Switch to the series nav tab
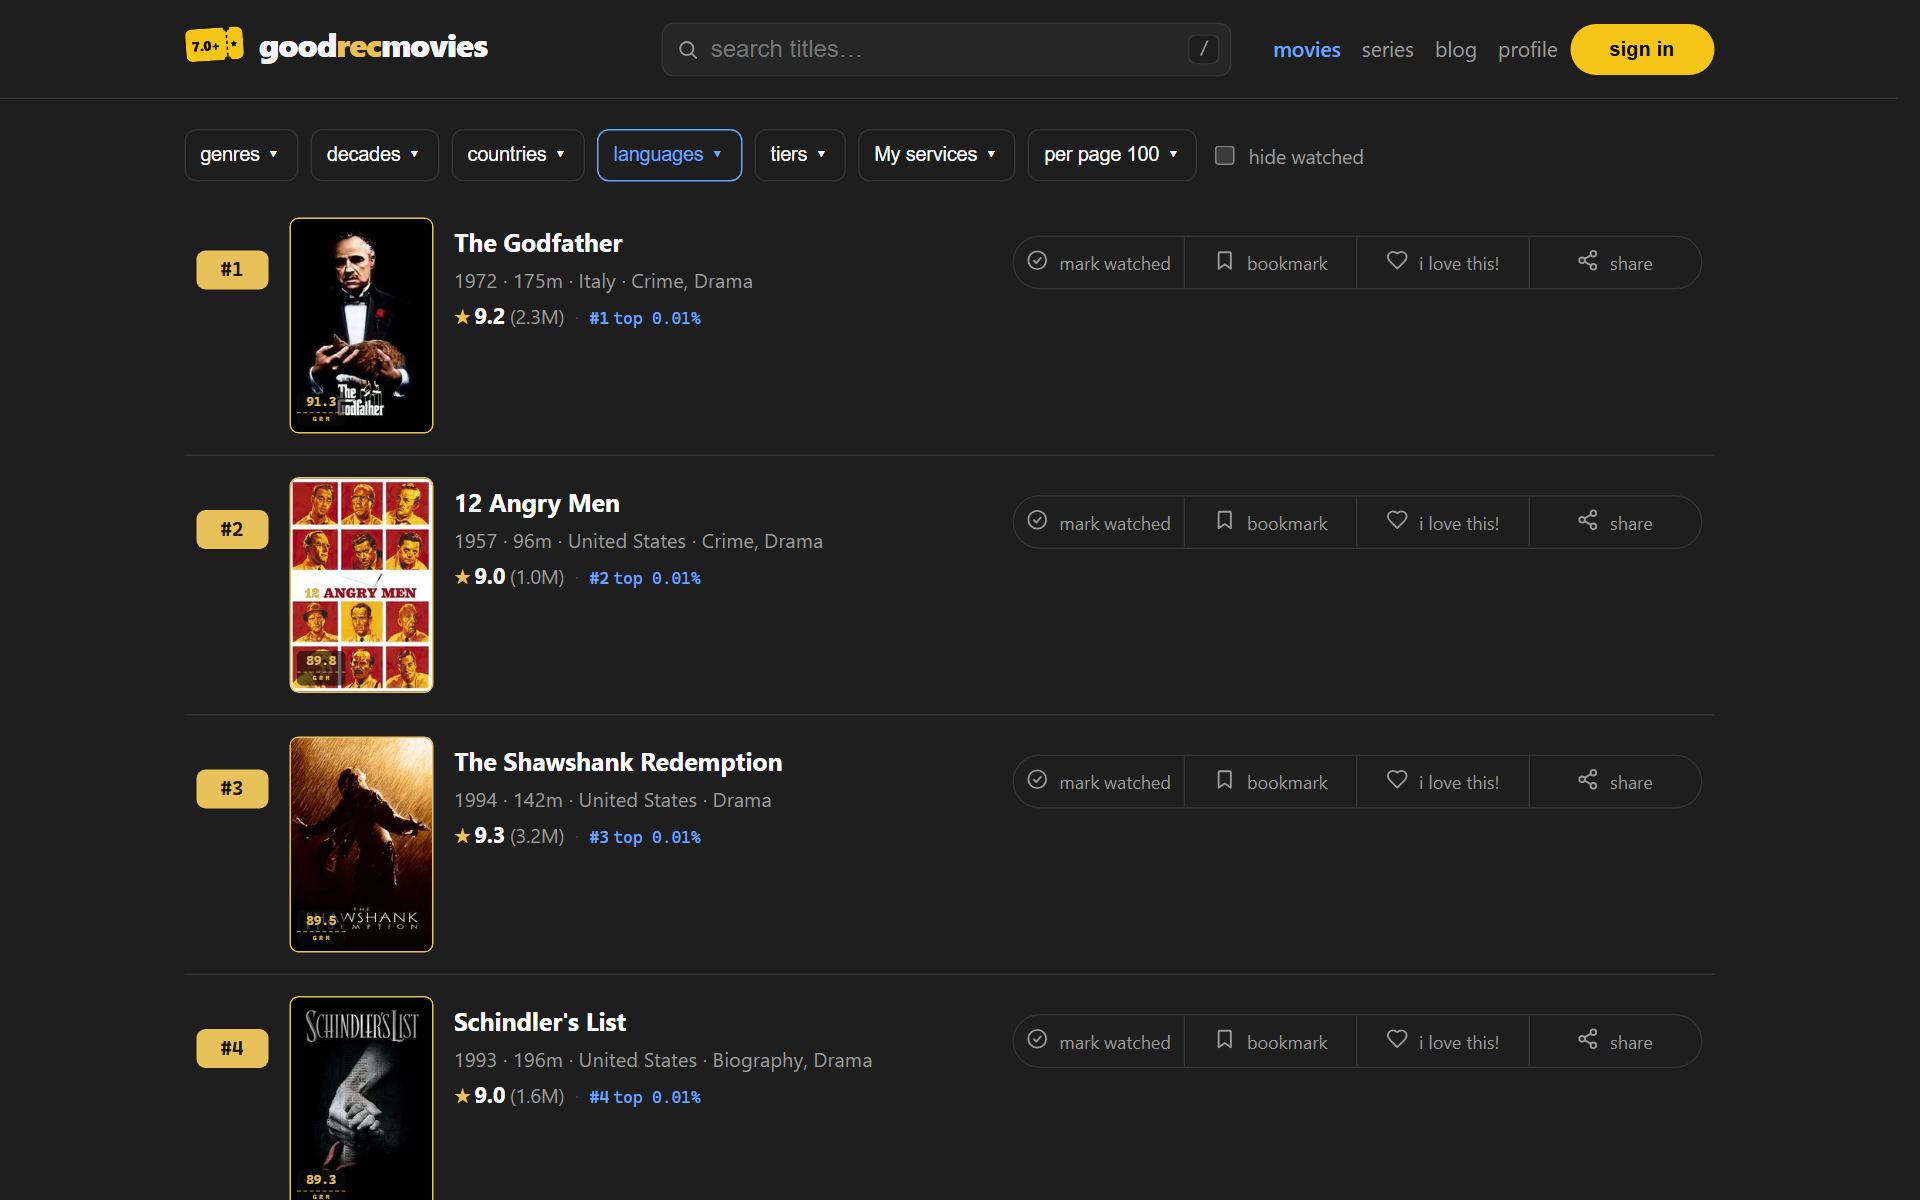Viewport: 1920px width, 1200px height. pos(1387,50)
